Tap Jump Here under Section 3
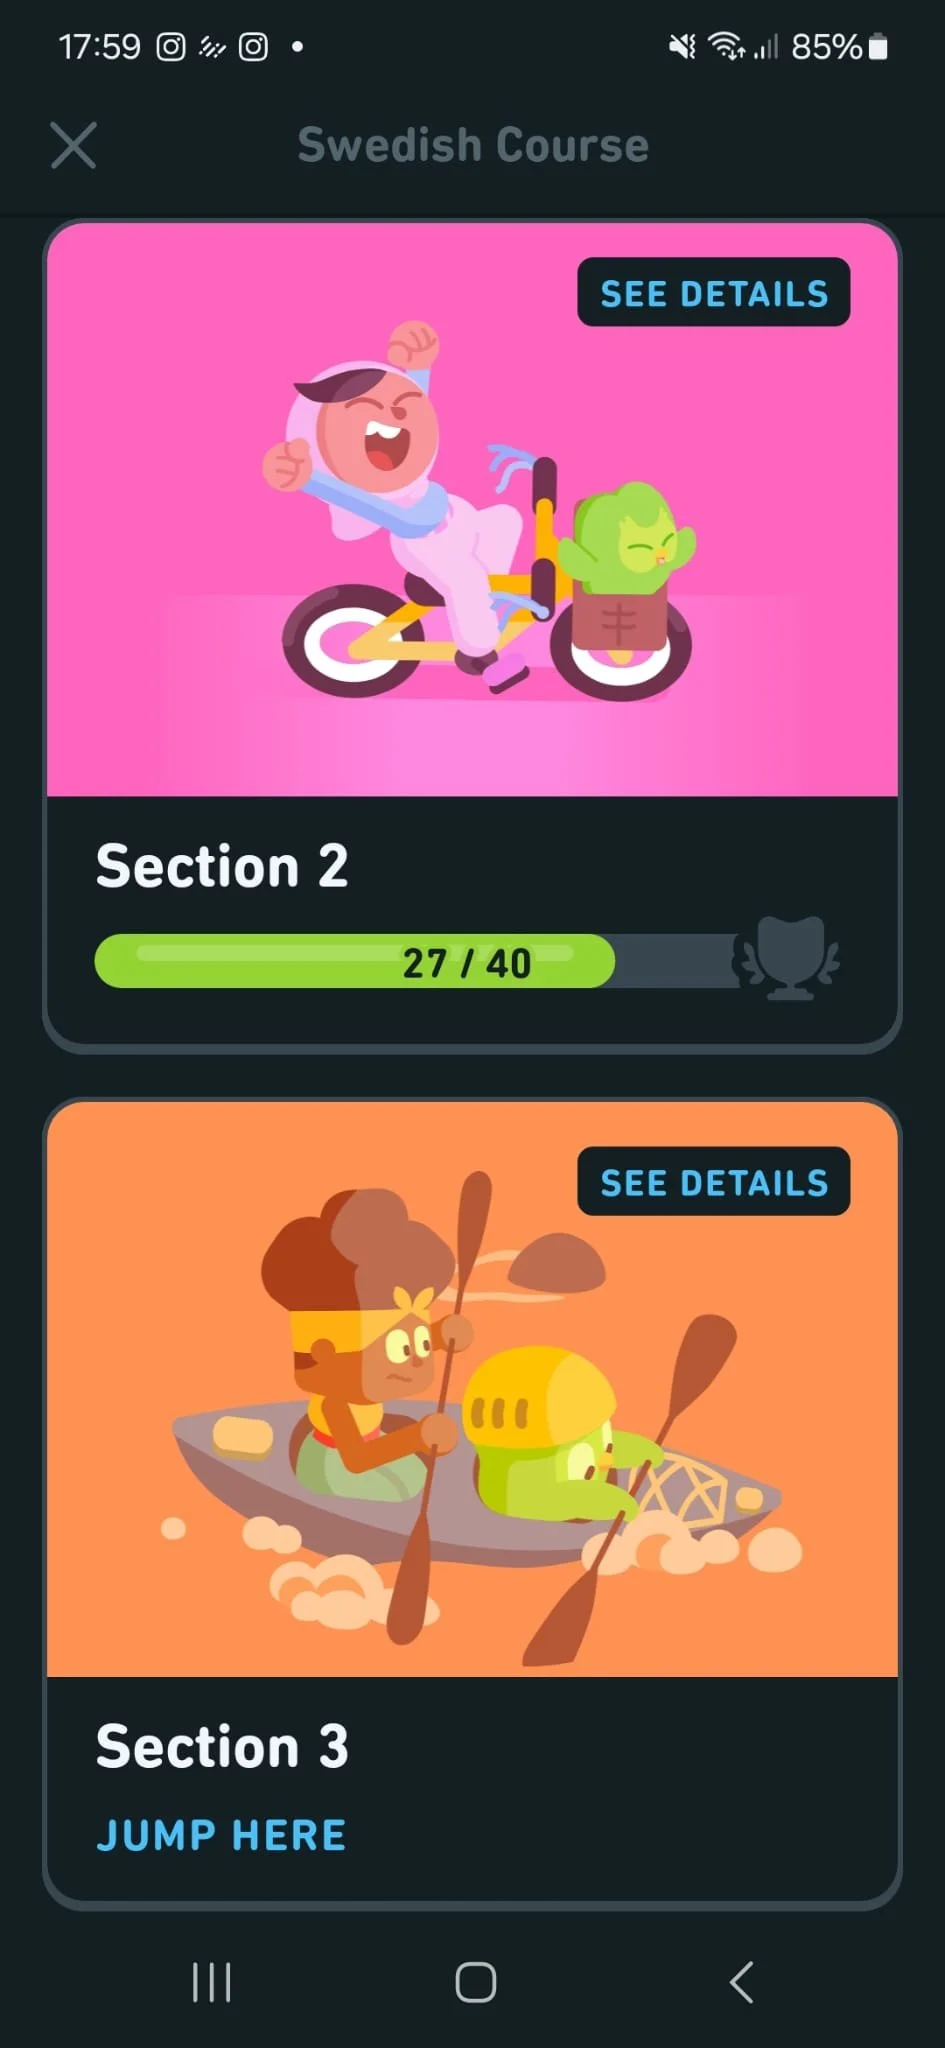 [221, 1835]
